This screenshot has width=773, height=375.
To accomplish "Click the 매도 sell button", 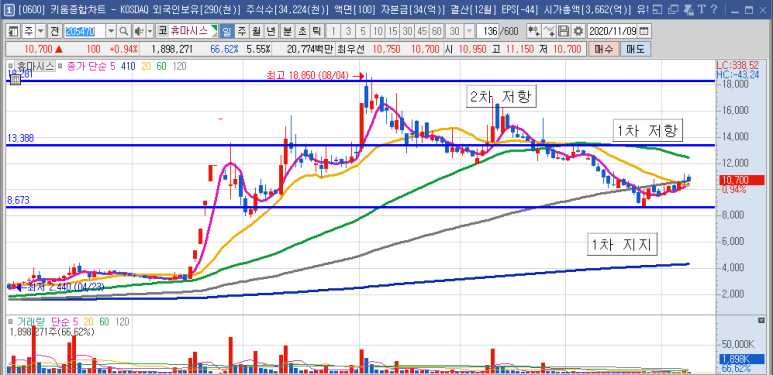I will tap(635, 50).
